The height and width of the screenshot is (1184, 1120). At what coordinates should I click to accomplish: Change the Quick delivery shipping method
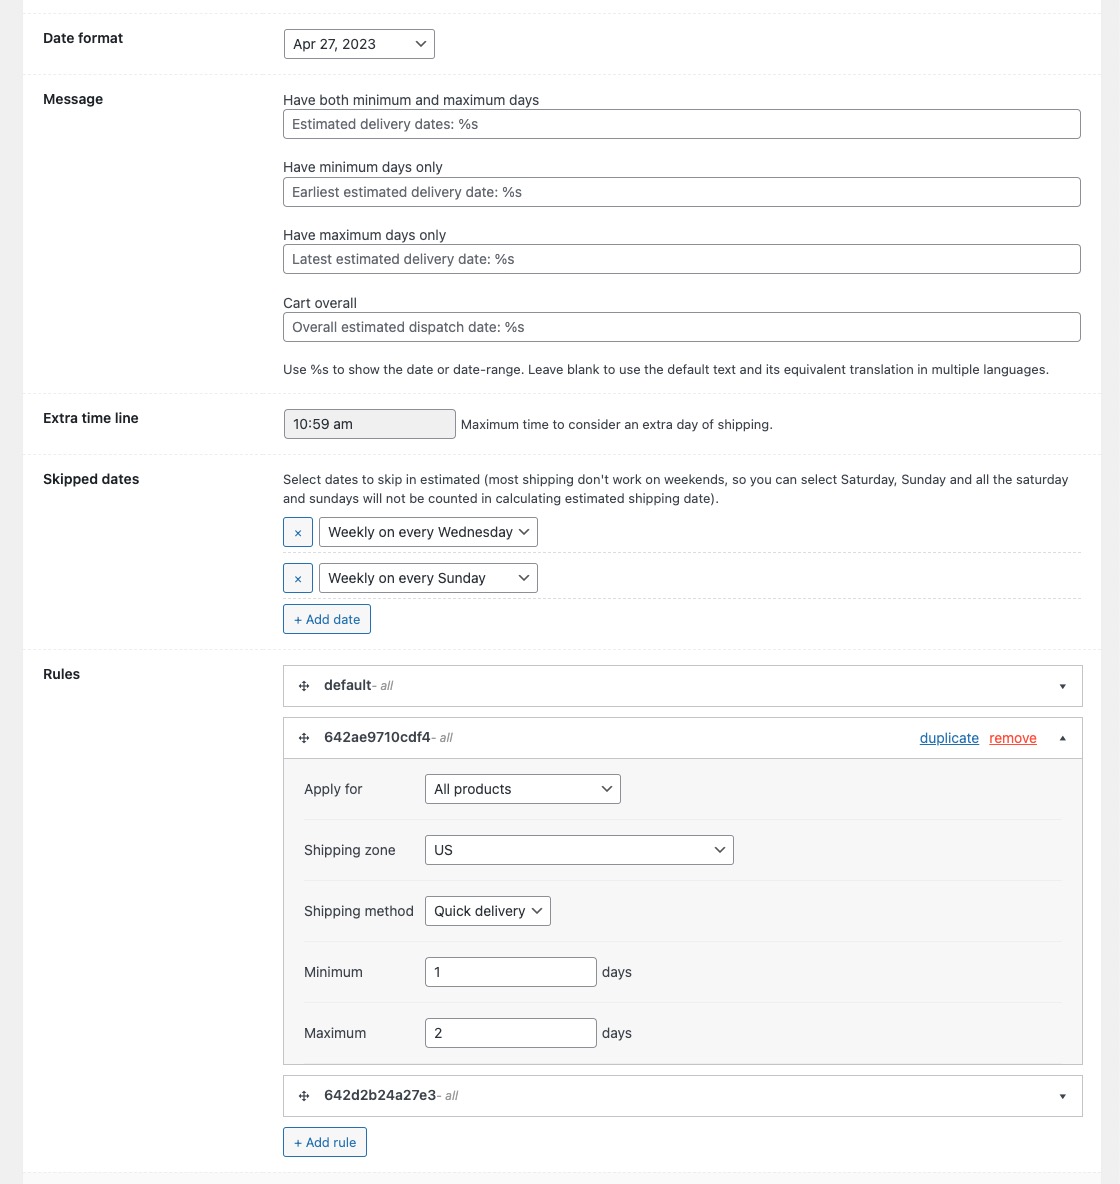488,911
